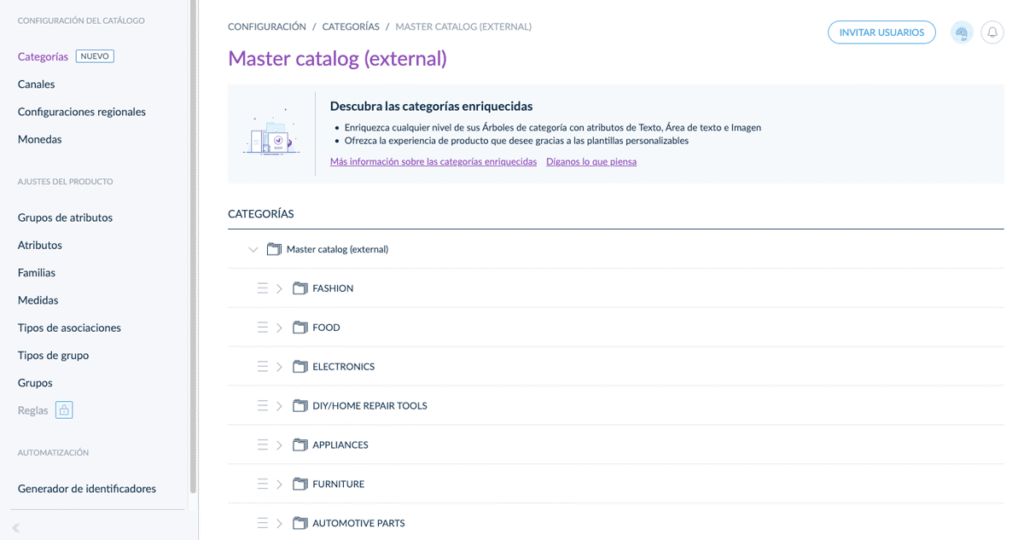Collapse the Master catalog (external) tree
The image size is (1024, 540).
point(253,249)
